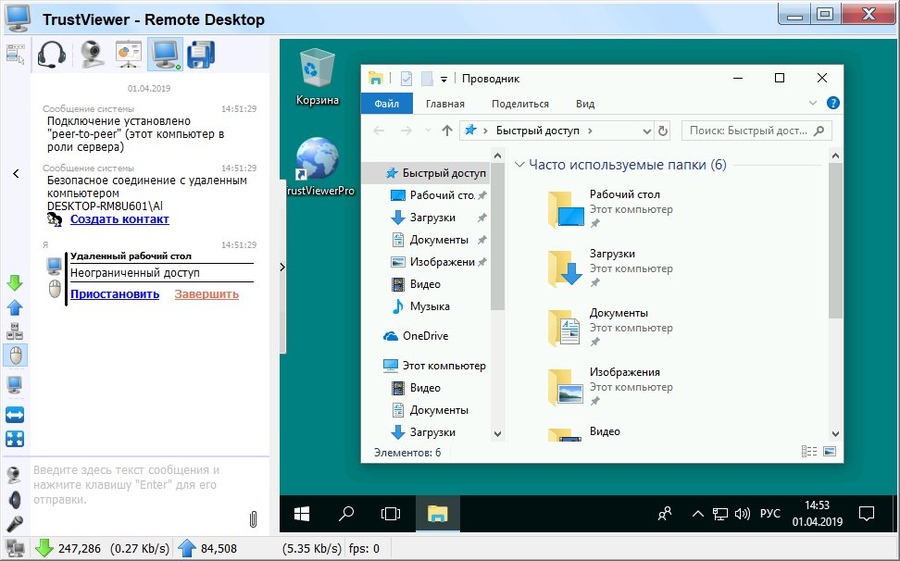Click the Explorer back navigation arrow
This screenshot has height=561, width=900.
click(379, 130)
